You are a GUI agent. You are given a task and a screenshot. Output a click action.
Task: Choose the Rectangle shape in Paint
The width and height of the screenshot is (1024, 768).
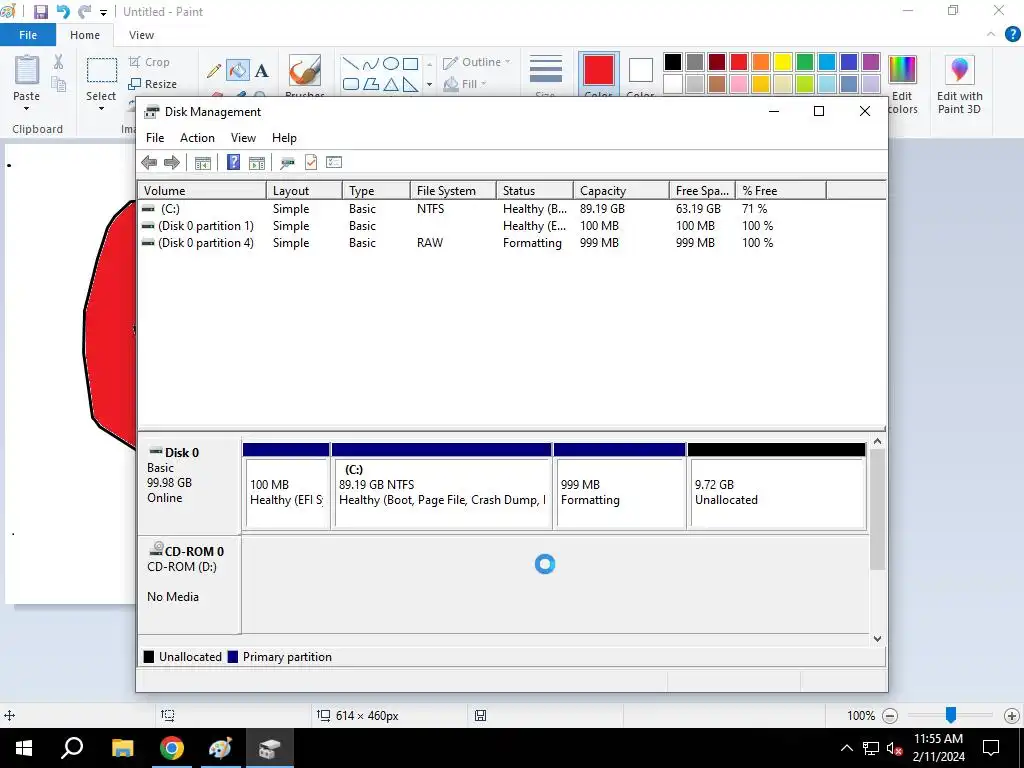[x=410, y=64]
